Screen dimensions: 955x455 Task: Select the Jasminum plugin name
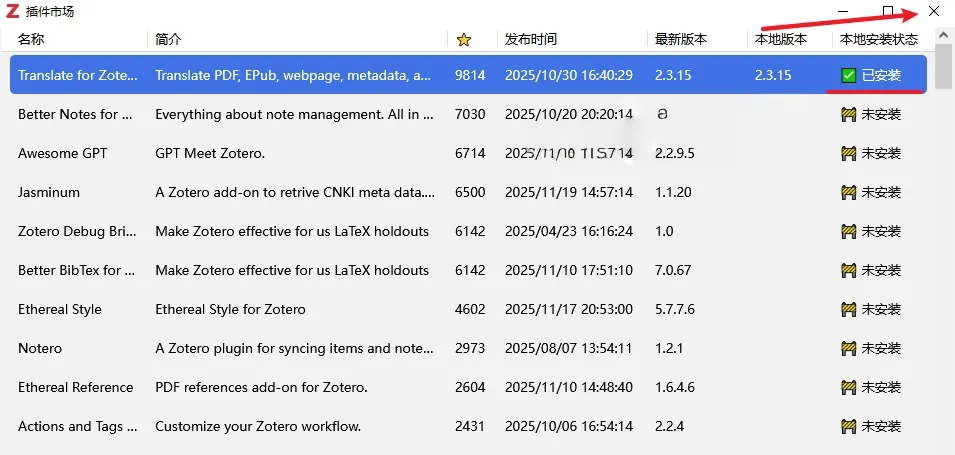[49, 192]
